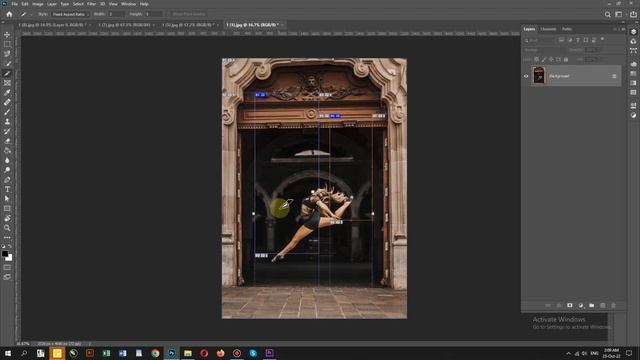Select the Rectangular Marquee tool

tap(7, 44)
